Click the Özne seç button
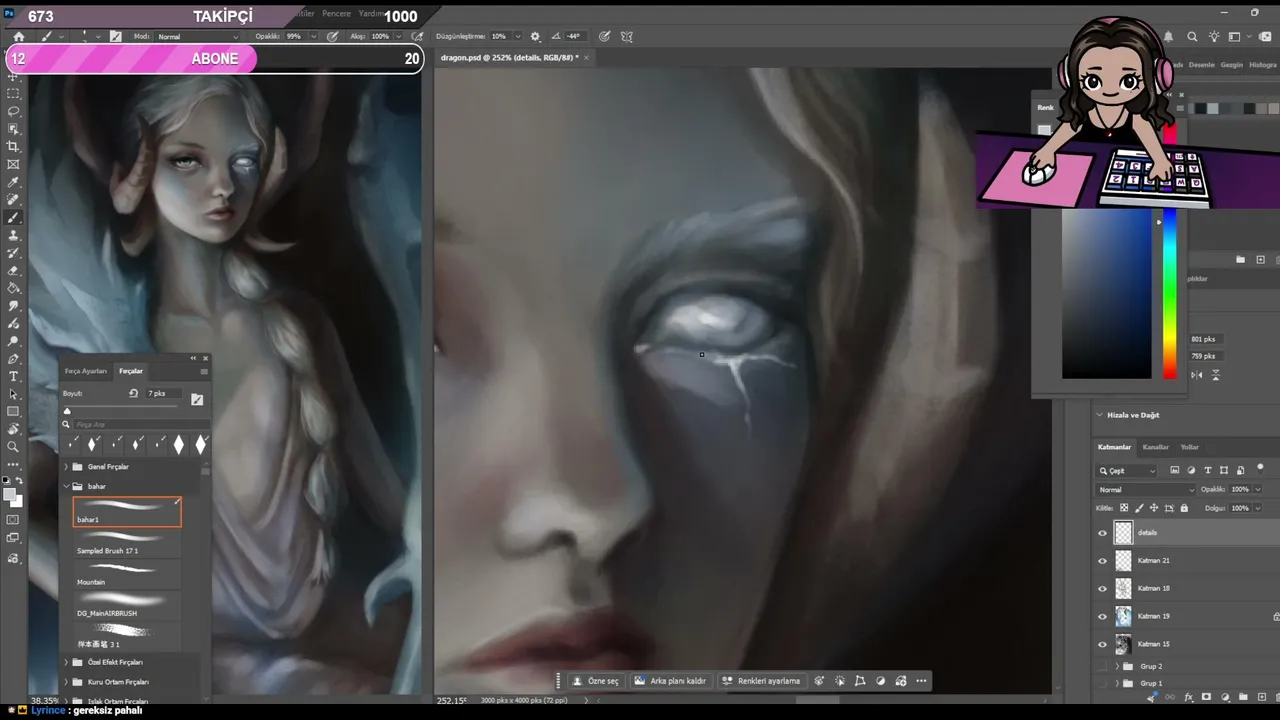 pyautogui.click(x=595, y=681)
